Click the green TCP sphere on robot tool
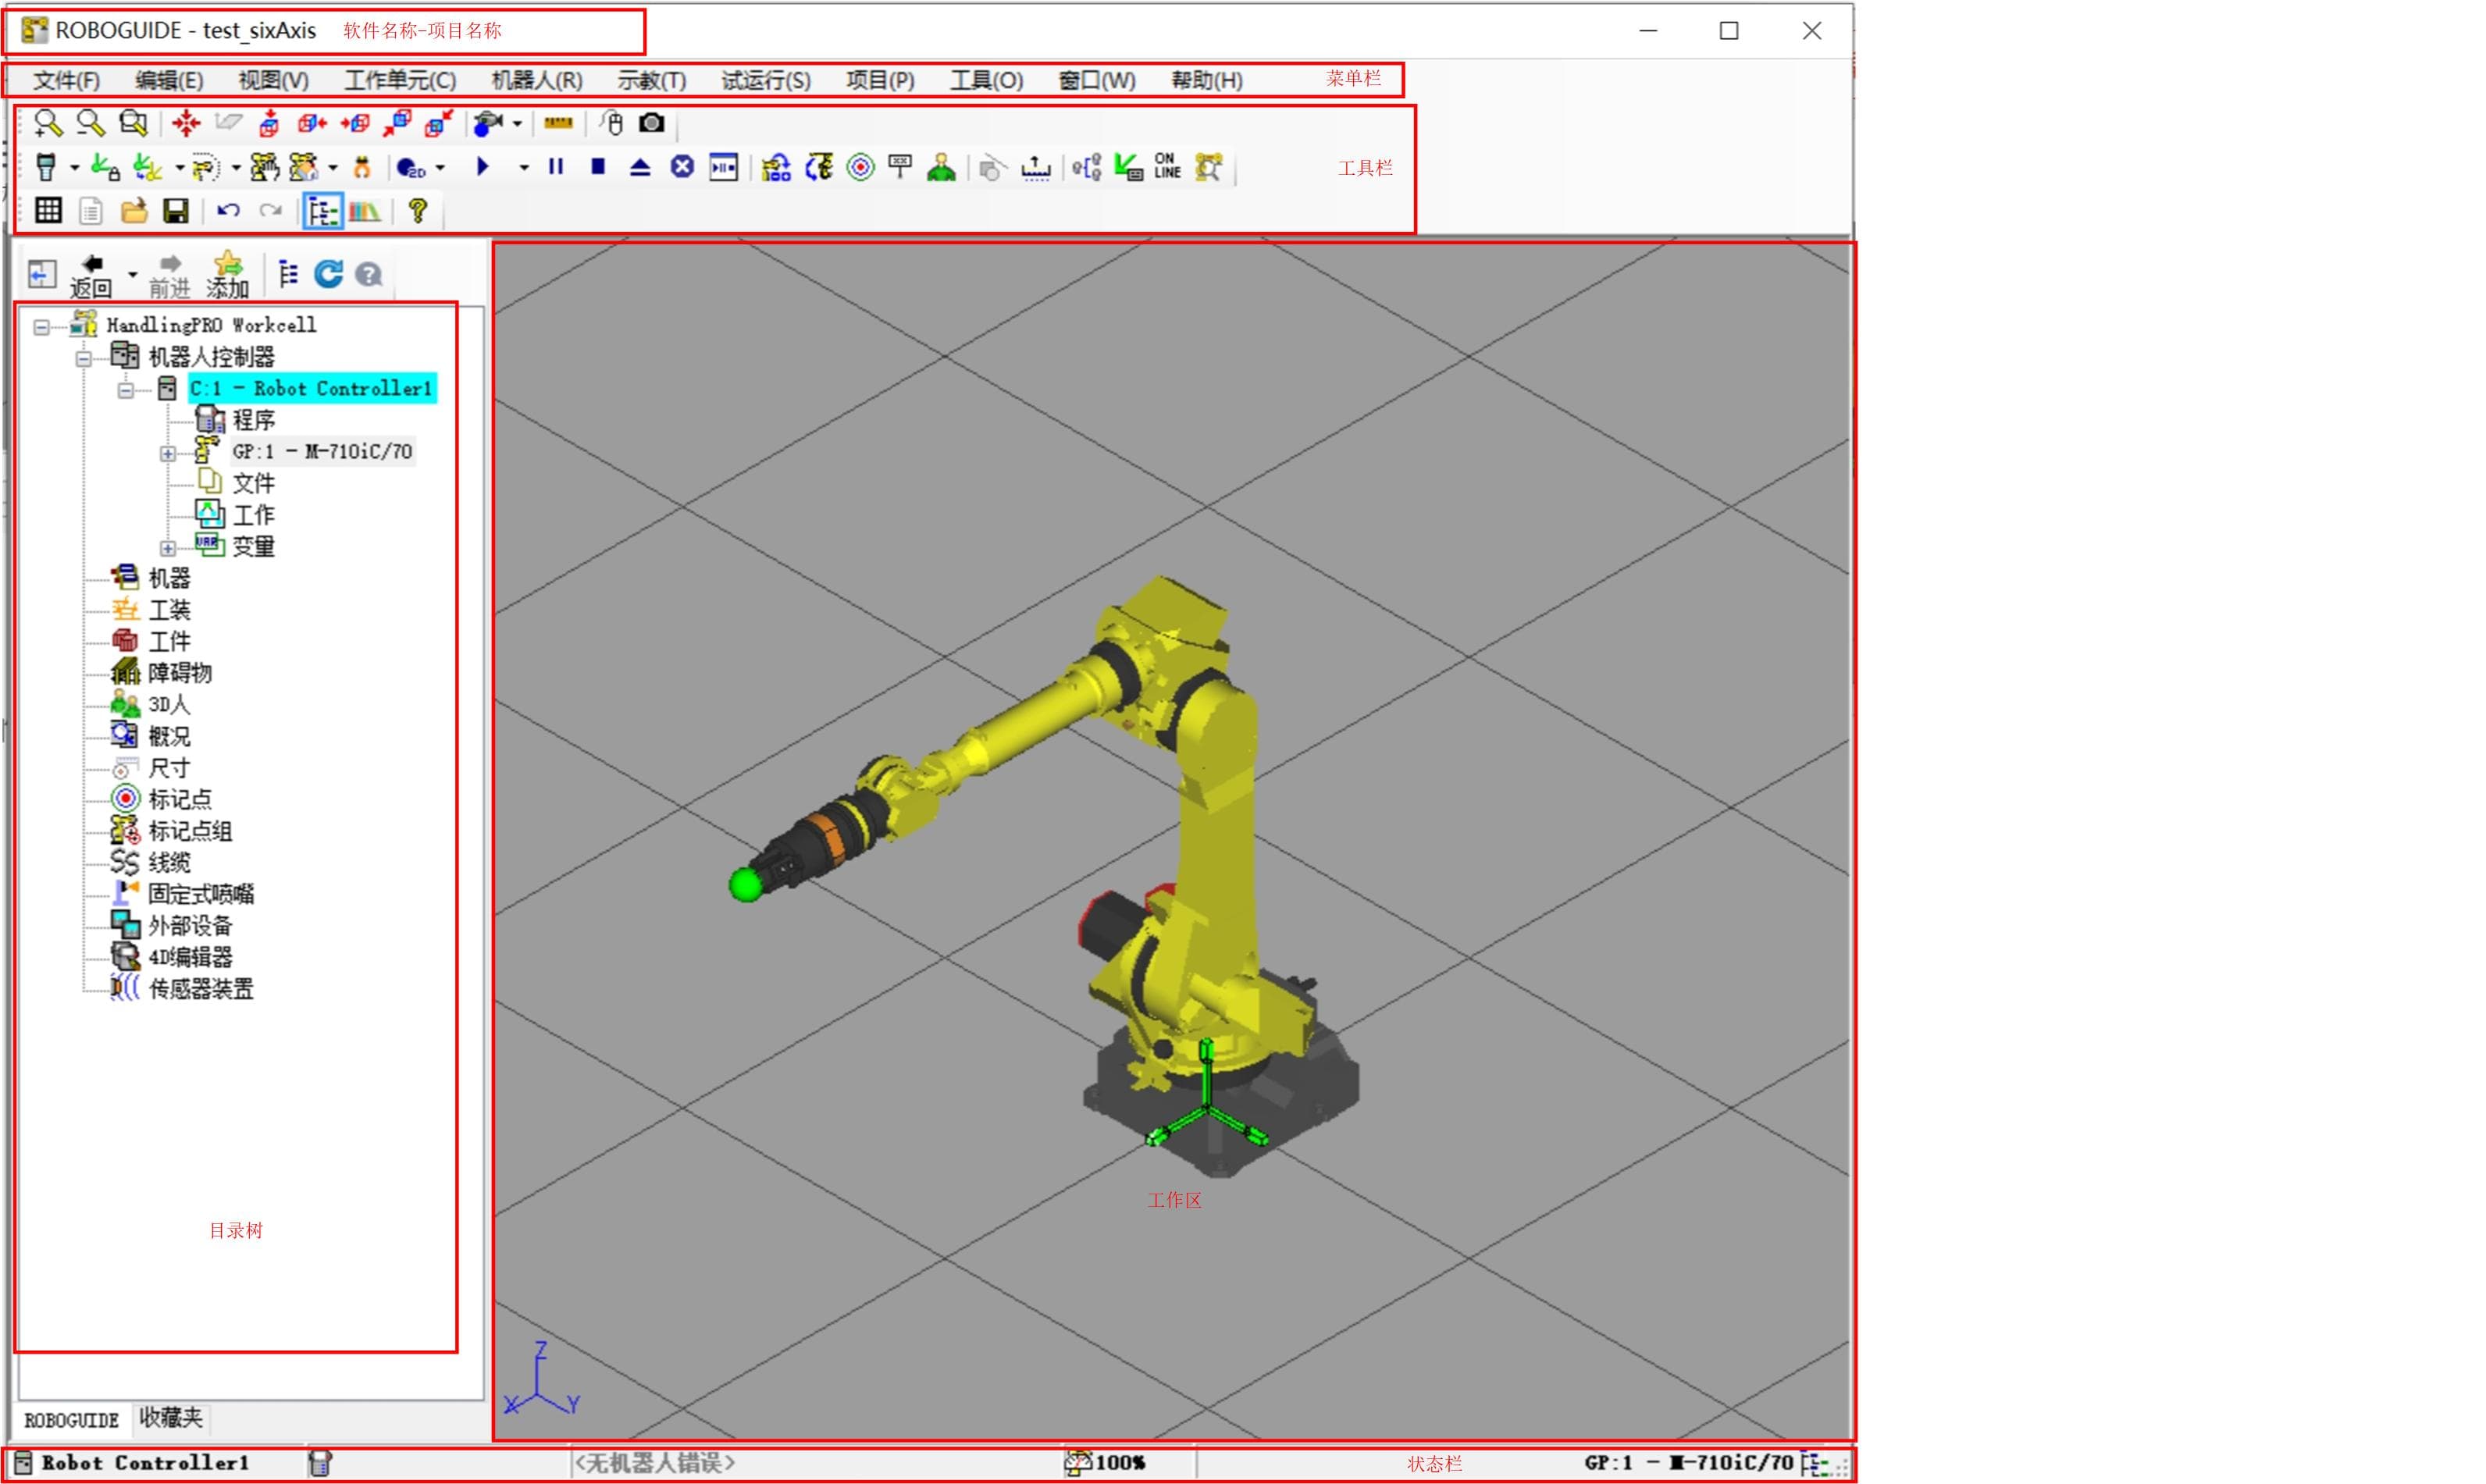Image resolution: width=2486 pixels, height=1484 pixels. 746,885
